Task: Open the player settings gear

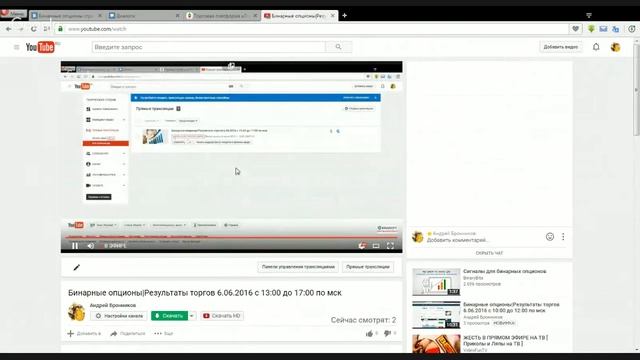Action: [362, 246]
